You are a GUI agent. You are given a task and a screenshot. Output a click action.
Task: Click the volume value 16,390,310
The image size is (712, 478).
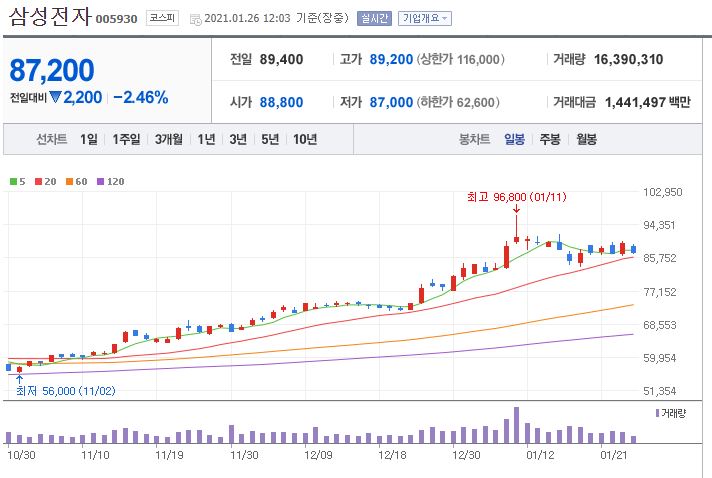pyautogui.click(x=628, y=59)
